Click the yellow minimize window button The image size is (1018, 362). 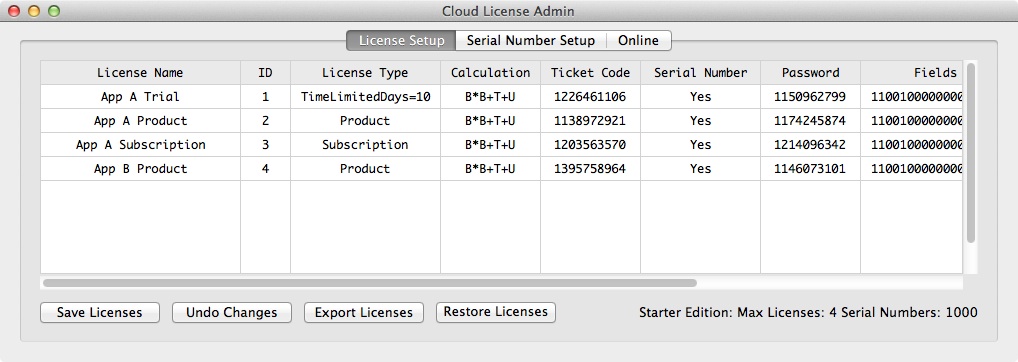tap(34, 11)
